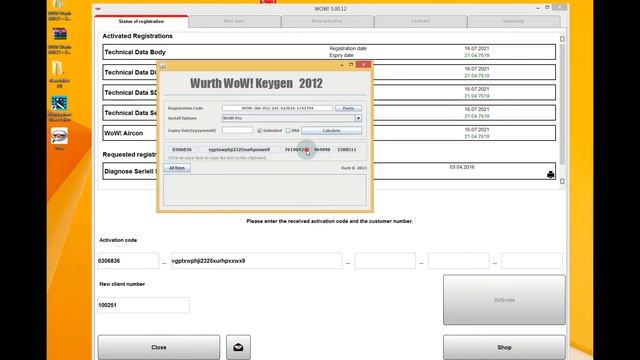Screen dimensions: 640x360
Task: Click the Registration Code field in the keygen
Action: pos(278,108)
